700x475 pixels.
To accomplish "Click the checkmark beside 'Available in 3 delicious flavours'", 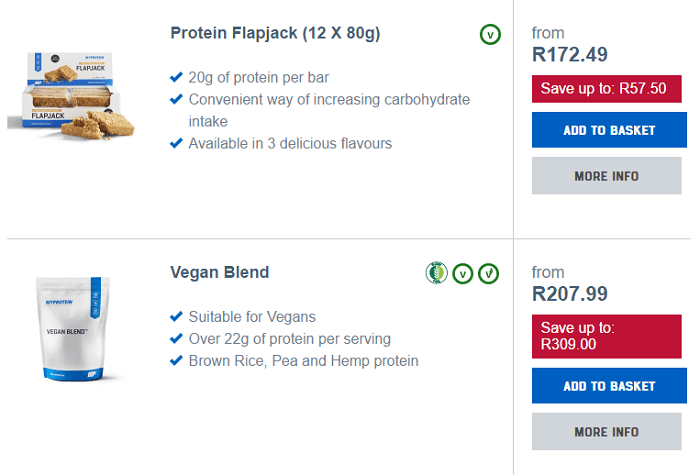I will pos(177,144).
